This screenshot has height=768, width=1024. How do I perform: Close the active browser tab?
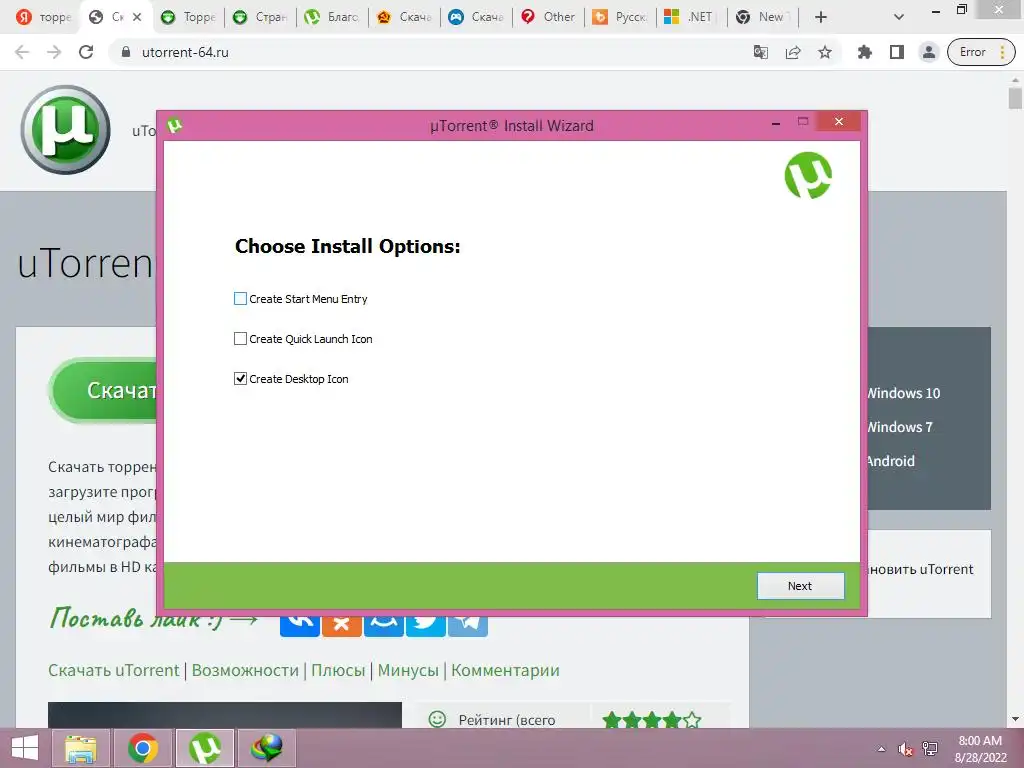[x=137, y=17]
